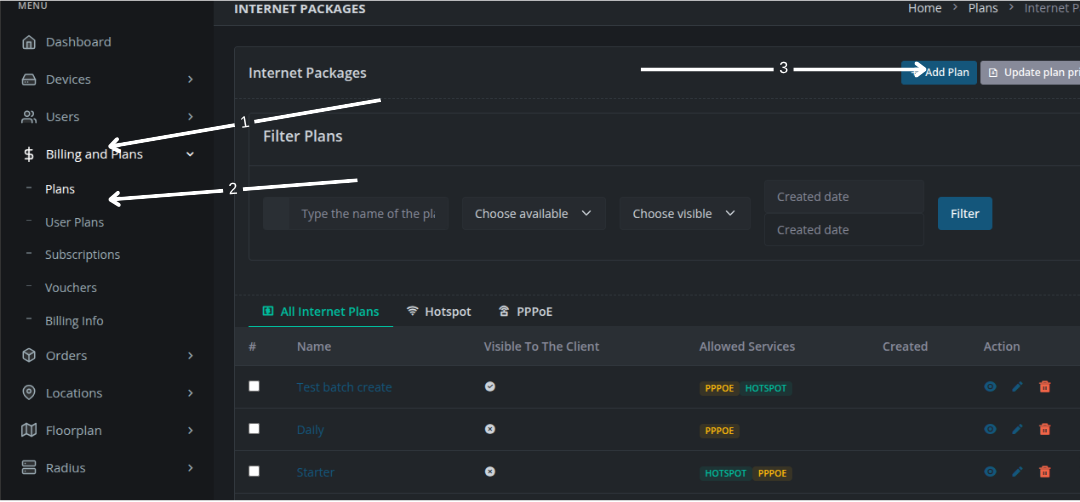
Task: Click the Locations pin icon
Action: [28, 393]
